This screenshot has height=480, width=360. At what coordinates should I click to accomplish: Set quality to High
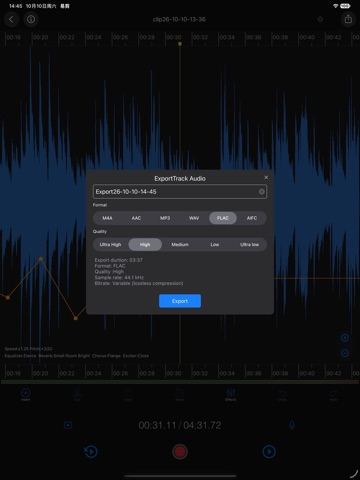tap(145, 244)
